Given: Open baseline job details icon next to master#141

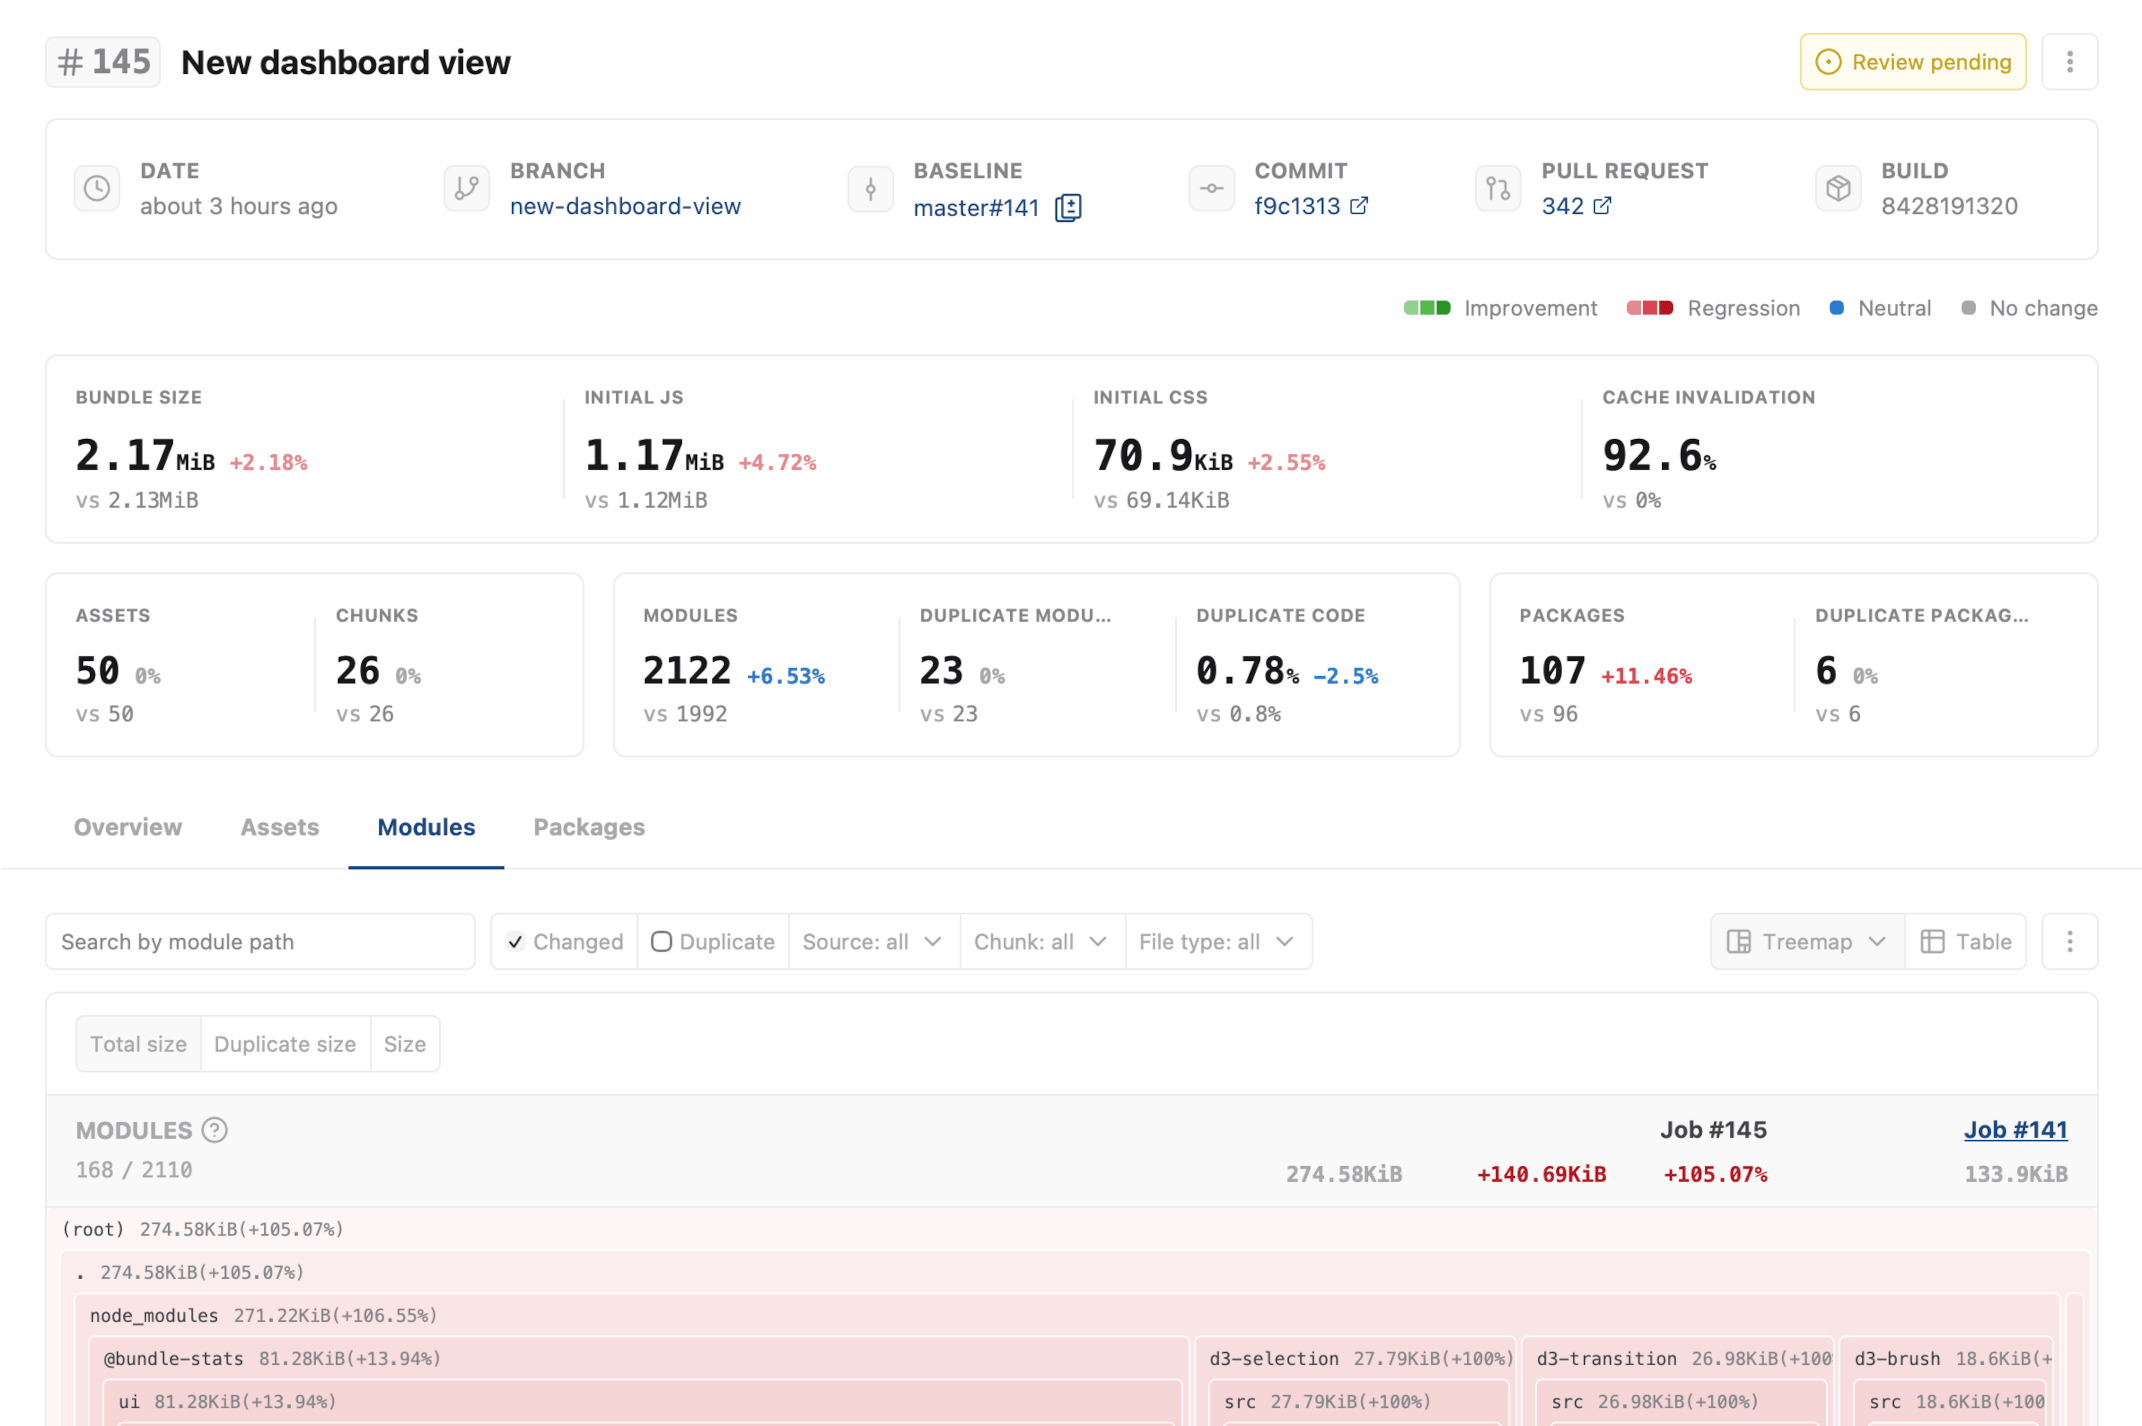Looking at the screenshot, I should coord(1068,207).
